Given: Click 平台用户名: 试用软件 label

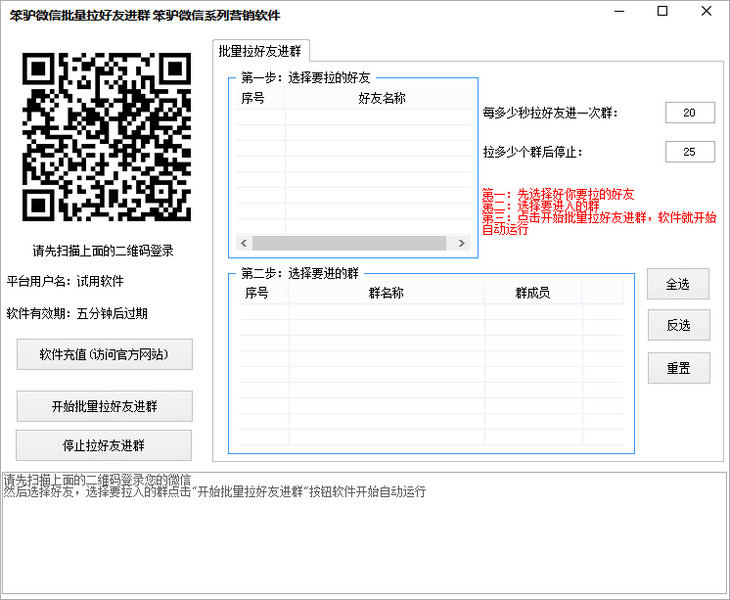Looking at the screenshot, I should [65, 281].
